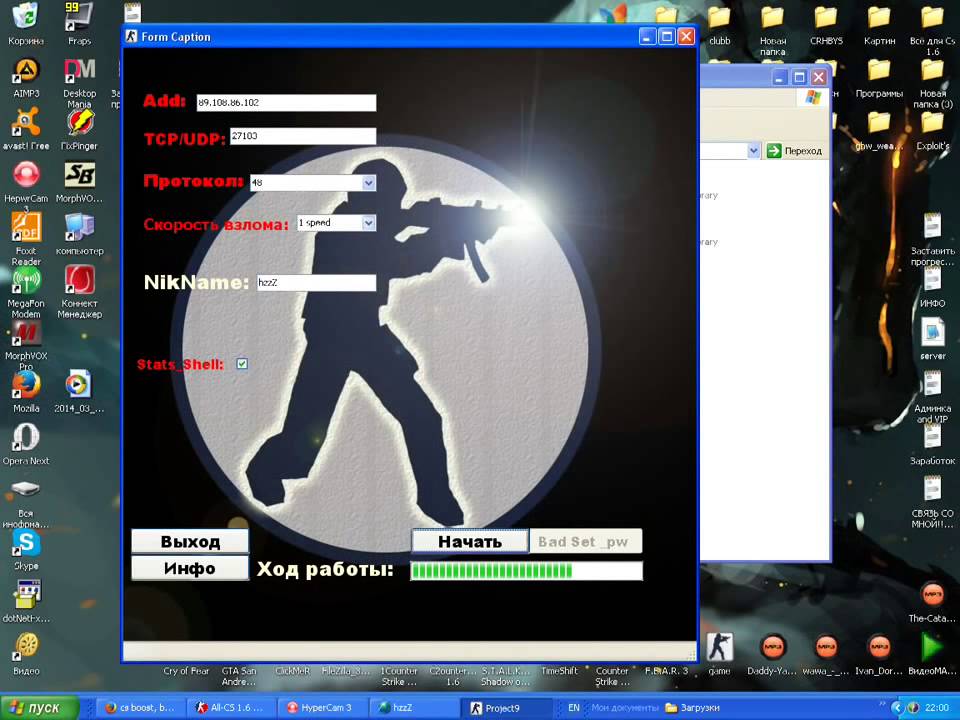
Task: Open the dotNetFx installer icon
Action: coord(26,596)
